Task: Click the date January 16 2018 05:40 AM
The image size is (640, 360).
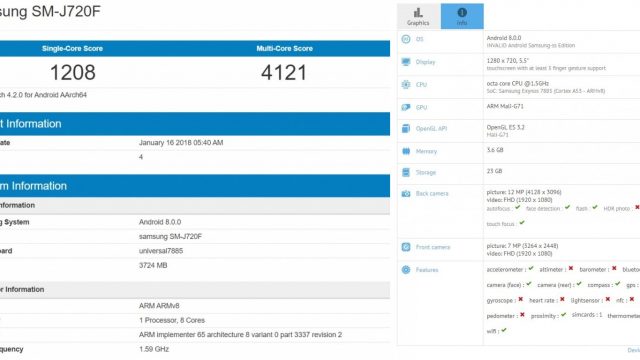Action: tap(181, 142)
